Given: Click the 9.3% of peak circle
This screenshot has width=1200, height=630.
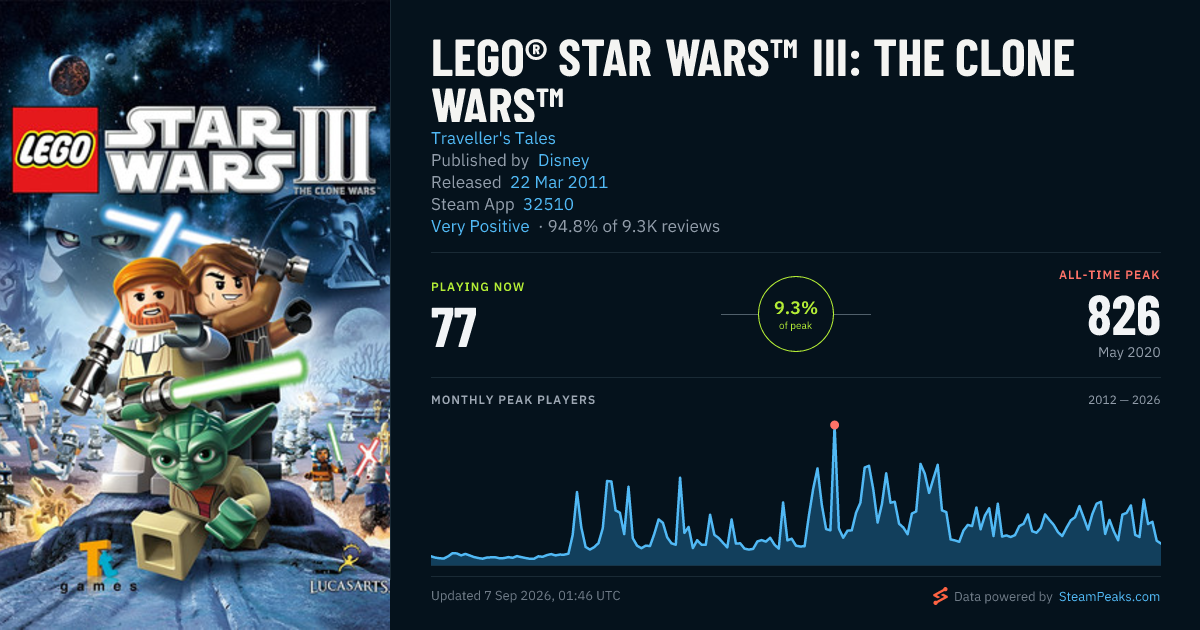Looking at the screenshot, I should (796, 314).
